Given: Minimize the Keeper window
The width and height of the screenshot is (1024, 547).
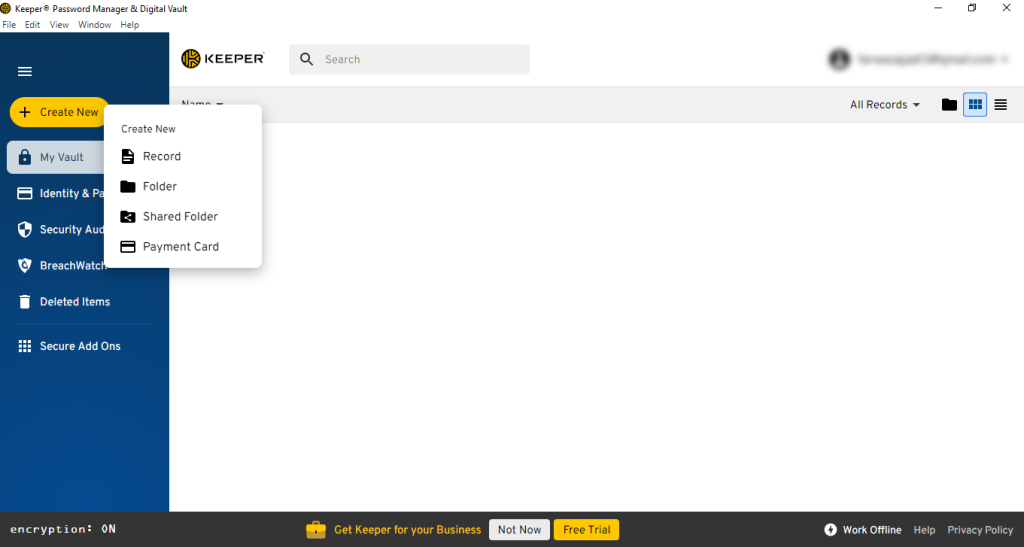Looking at the screenshot, I should click(x=938, y=8).
